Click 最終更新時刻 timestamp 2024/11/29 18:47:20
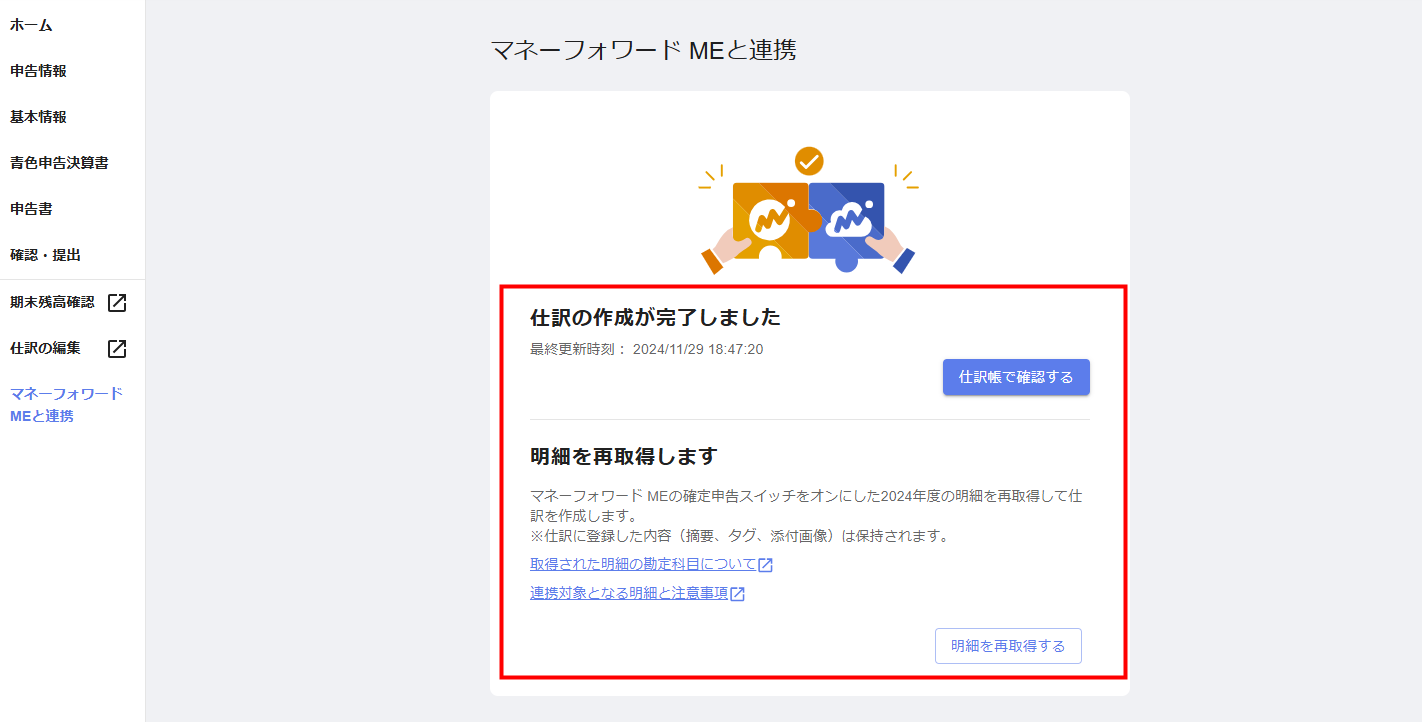 point(647,349)
